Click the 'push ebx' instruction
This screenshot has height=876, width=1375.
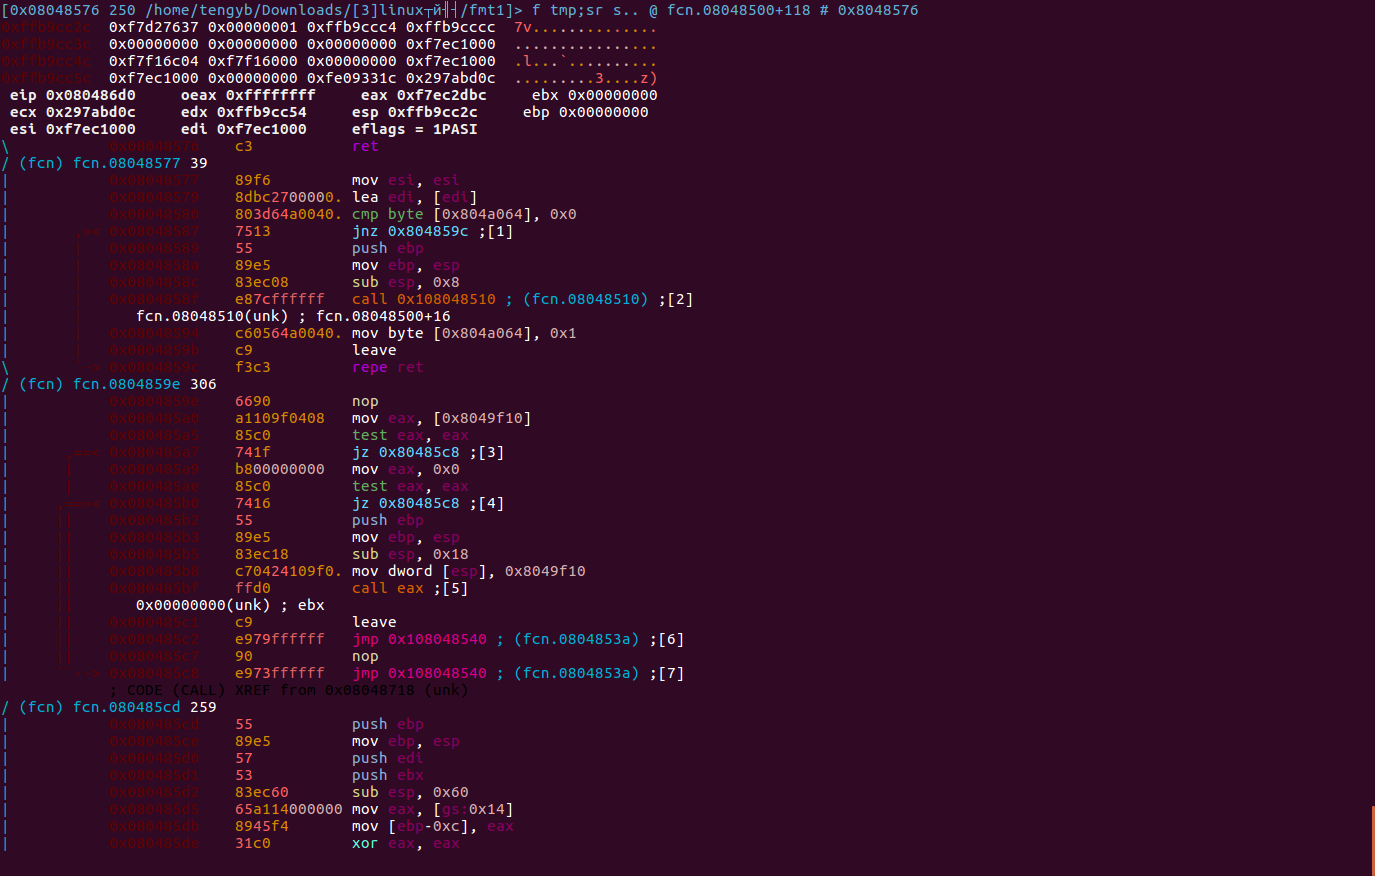pyautogui.click(x=388, y=775)
